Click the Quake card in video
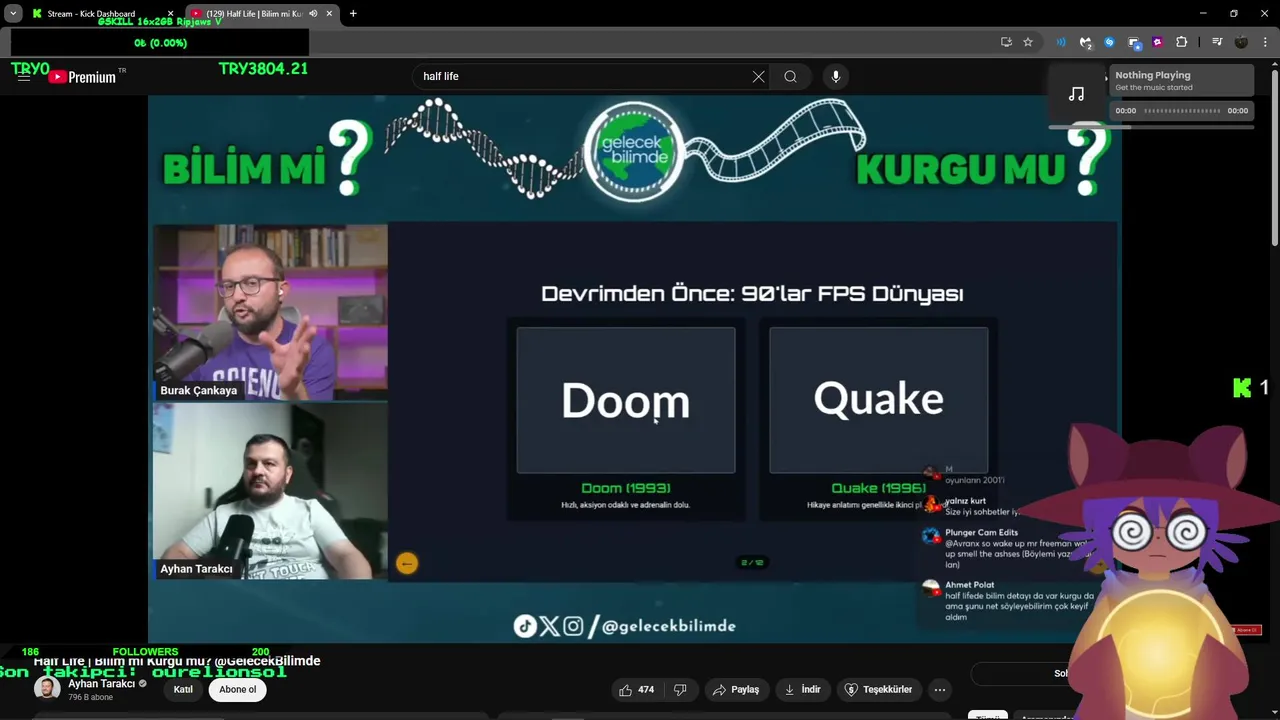Viewport: 1280px width, 720px height. 879,400
